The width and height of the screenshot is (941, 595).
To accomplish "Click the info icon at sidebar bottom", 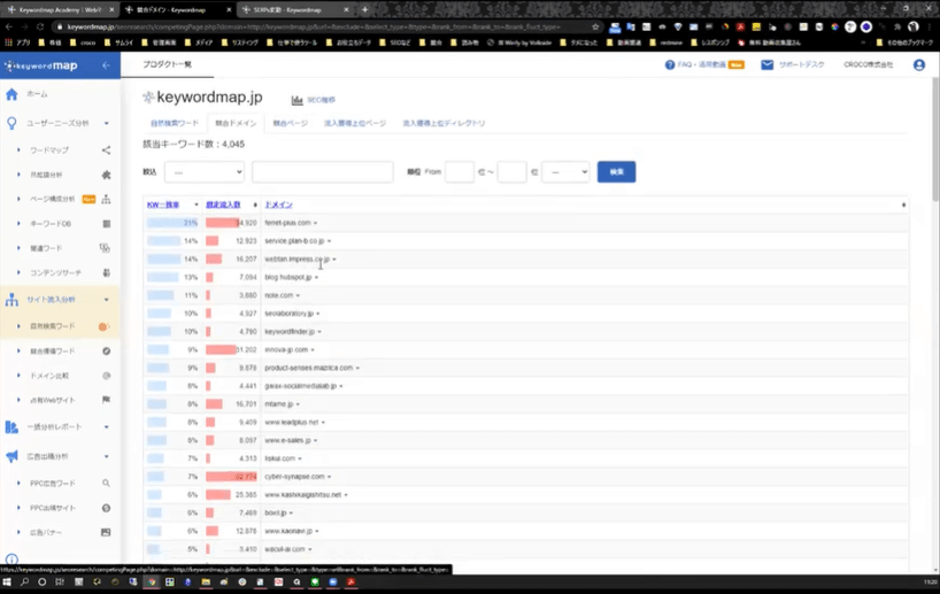I will coord(11,560).
